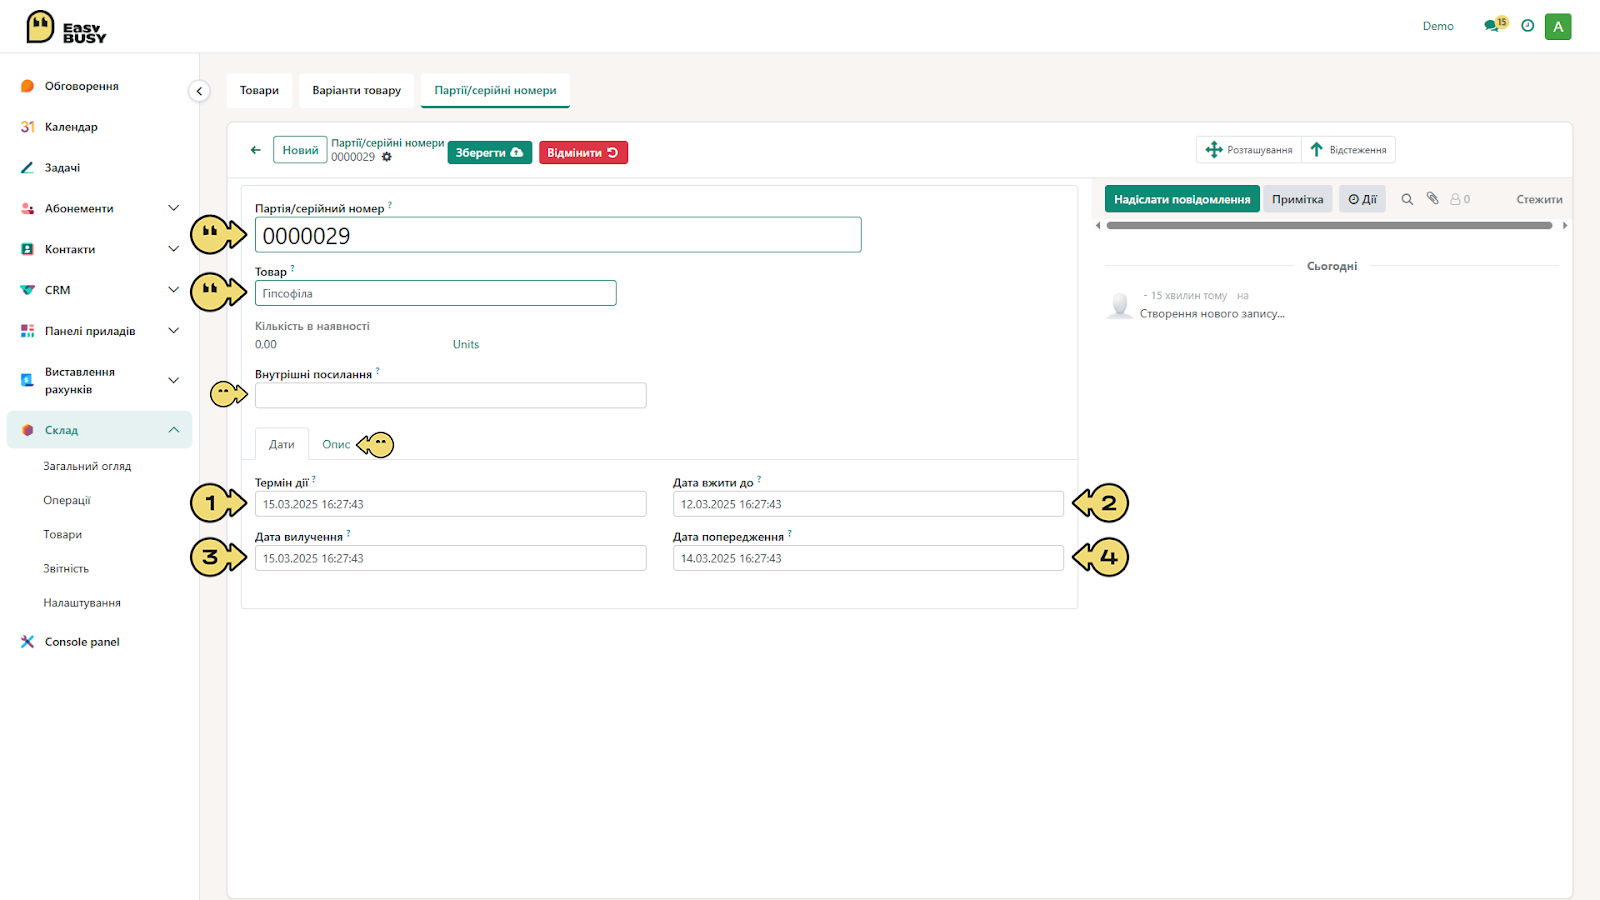
Task: Open Звітність under Склад
Action: (x=66, y=568)
